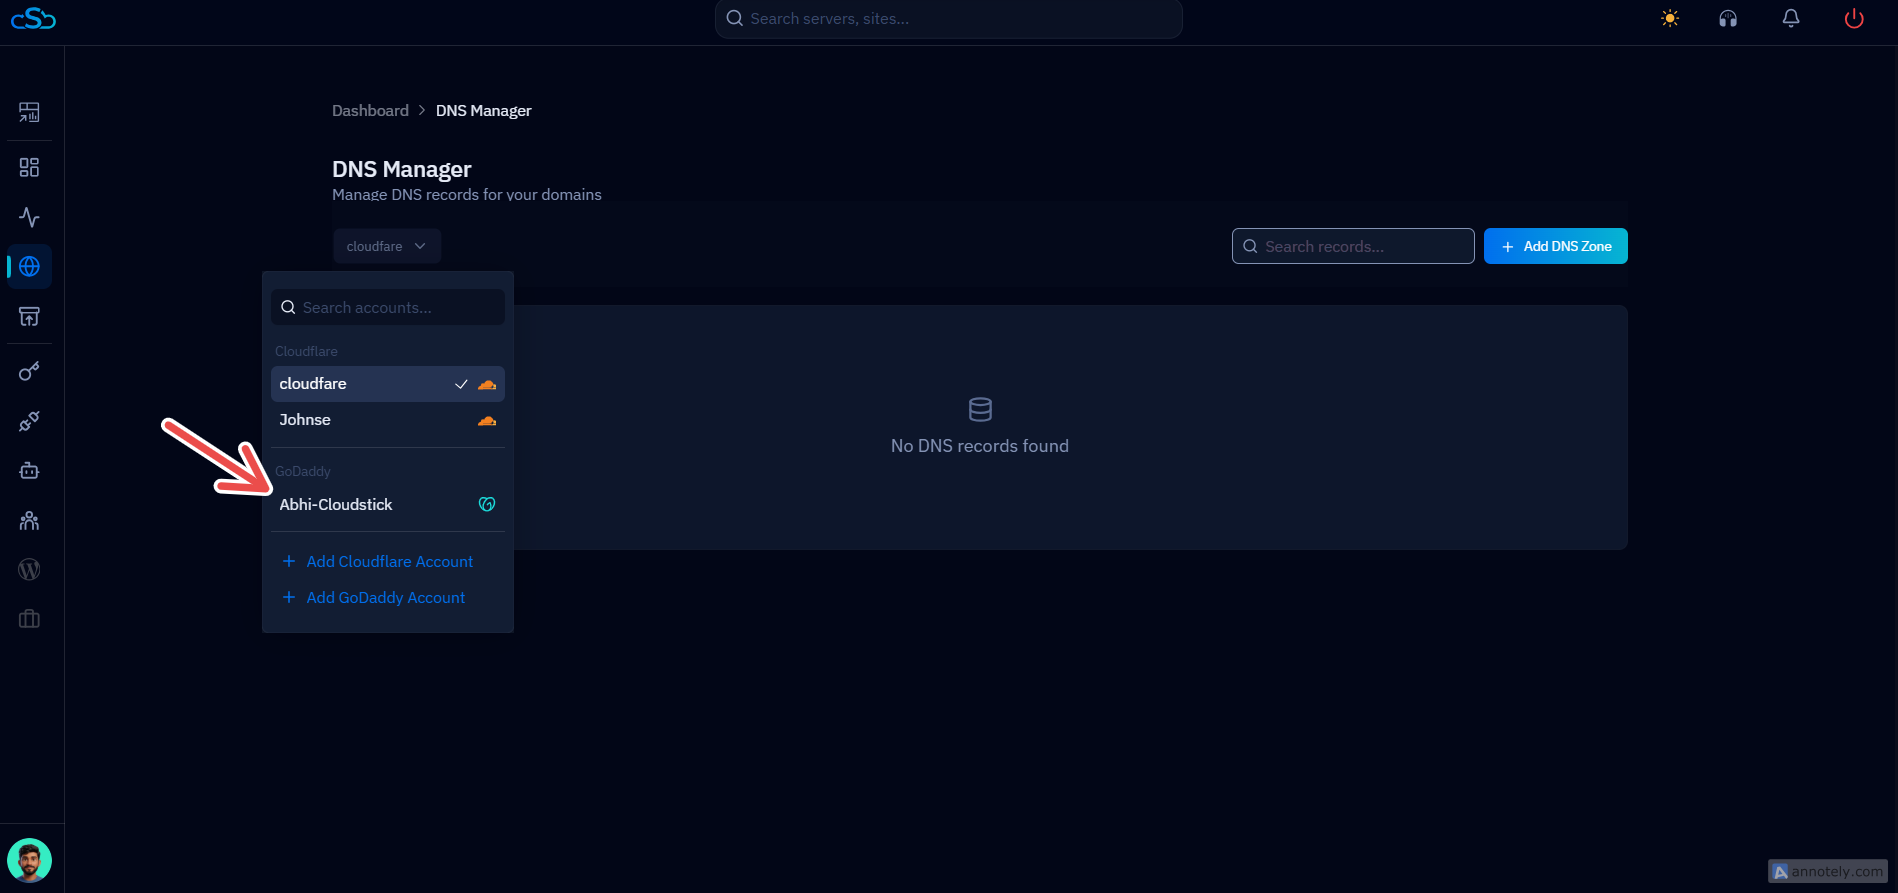The image size is (1898, 893).
Task: Open robot icon in sidebar
Action: point(29,470)
